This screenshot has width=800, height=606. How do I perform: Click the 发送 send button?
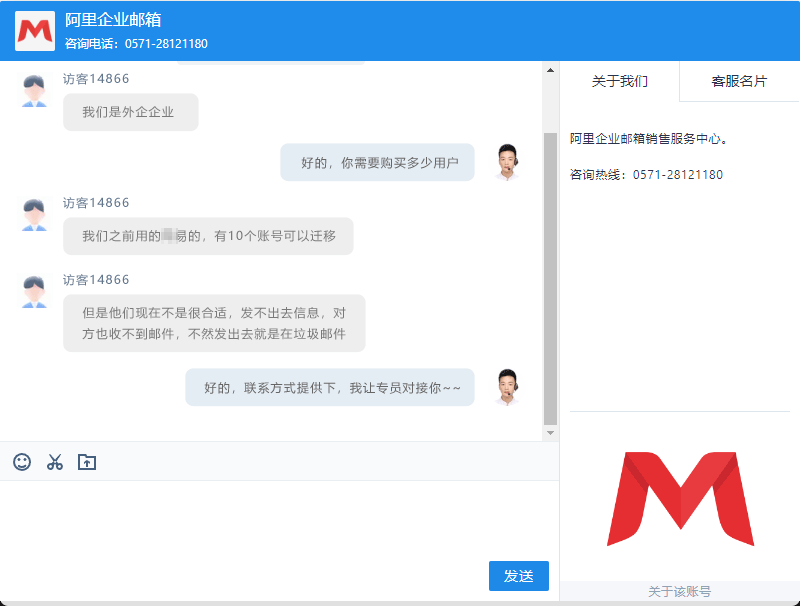(519, 576)
